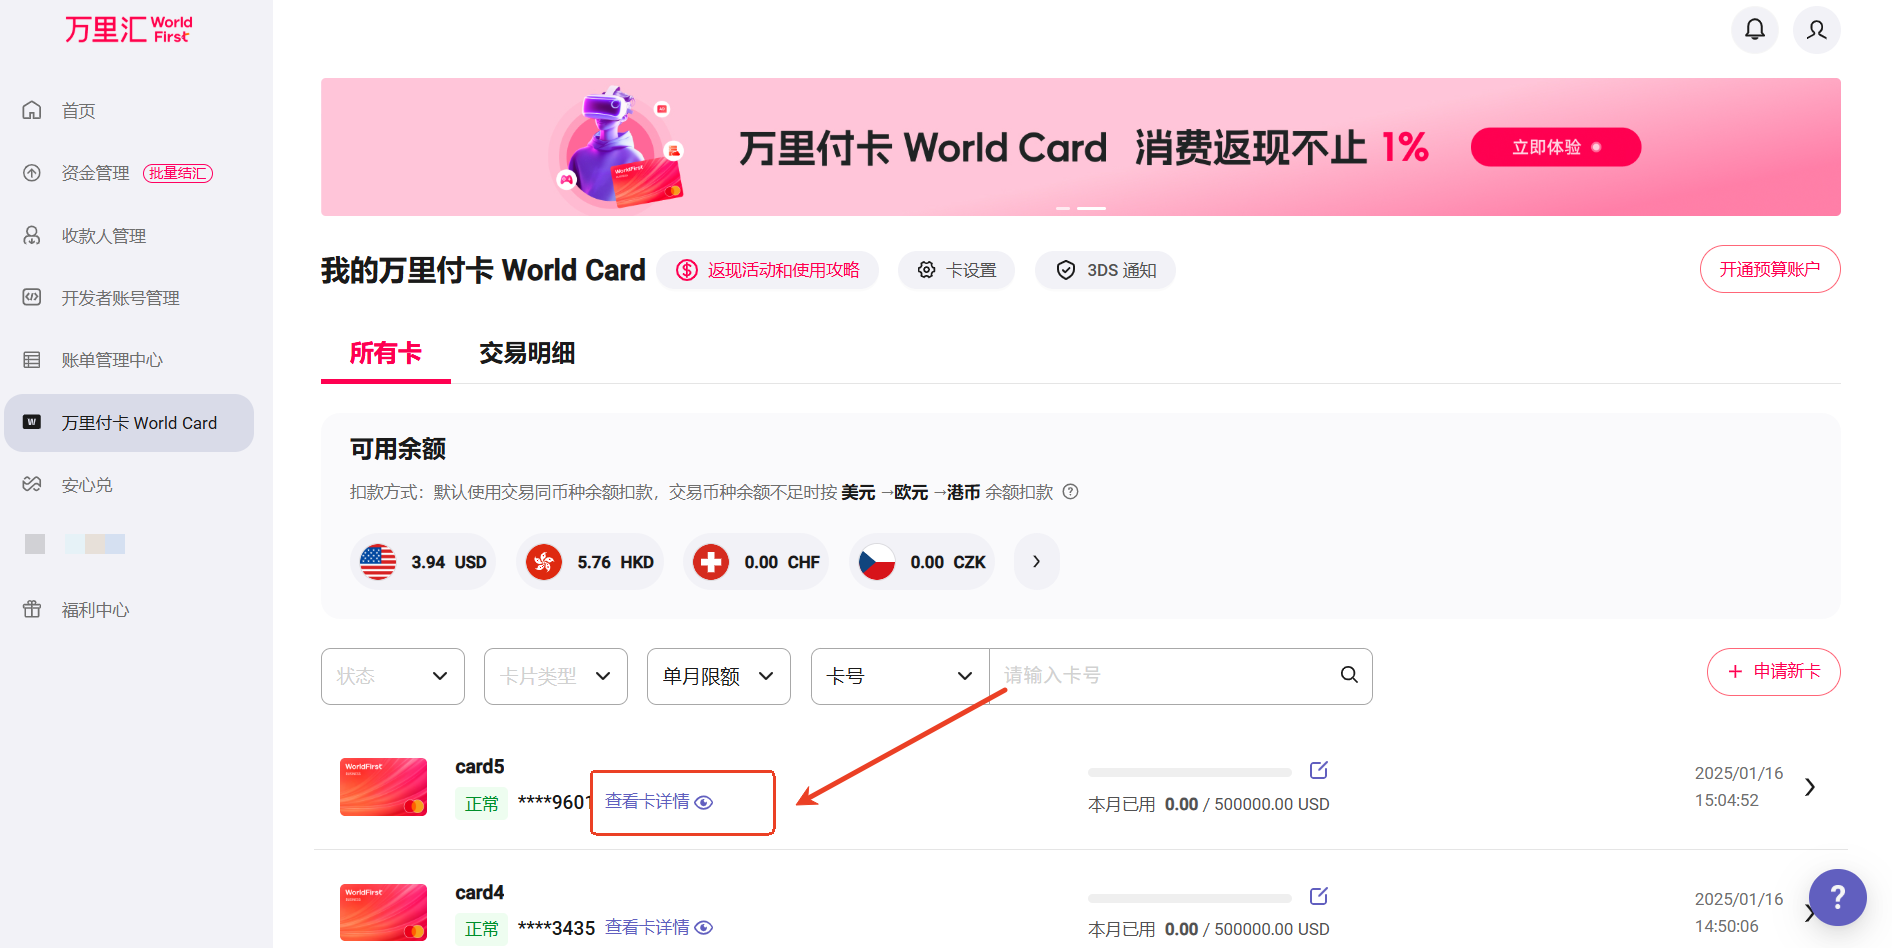This screenshot has height=948, width=1892.
Task: Click the home icon beside 首页
Action: (x=32, y=110)
